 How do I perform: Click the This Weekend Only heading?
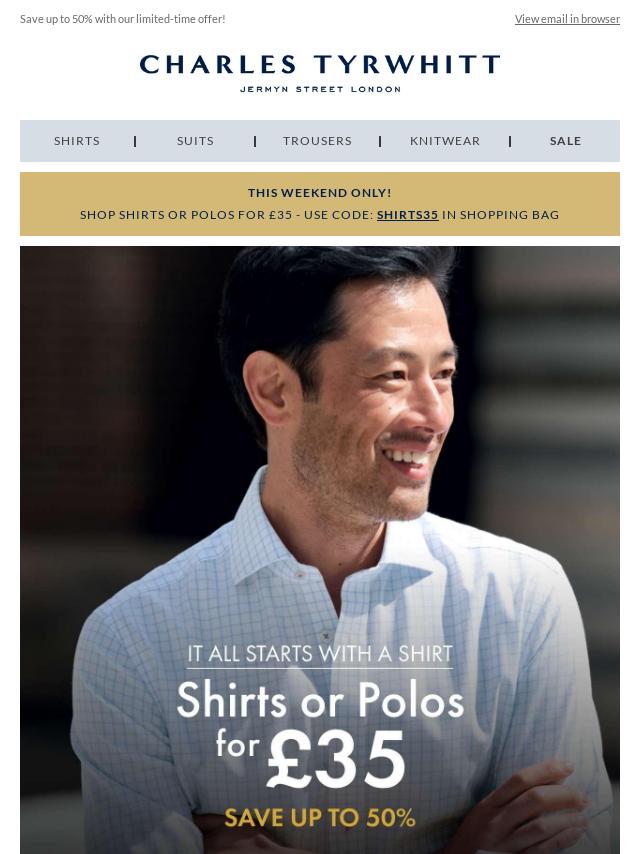pyautogui.click(x=320, y=193)
